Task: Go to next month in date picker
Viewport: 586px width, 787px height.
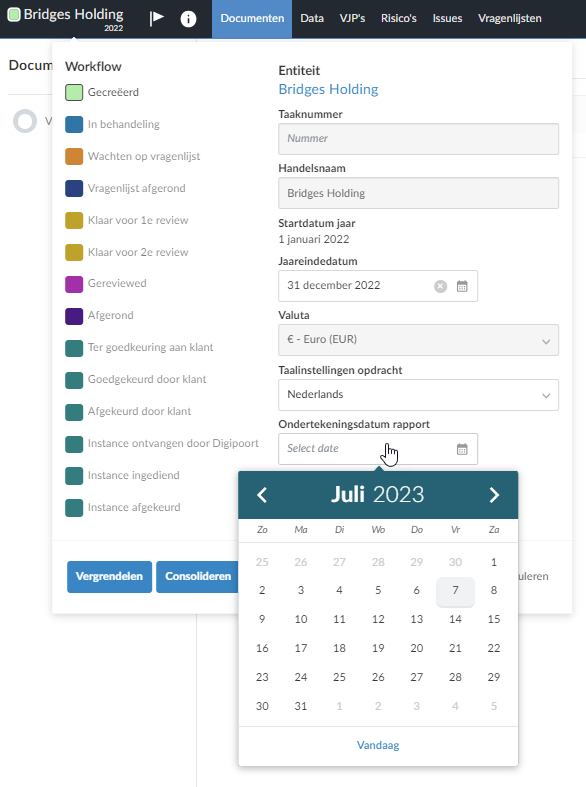Action: tap(494, 495)
